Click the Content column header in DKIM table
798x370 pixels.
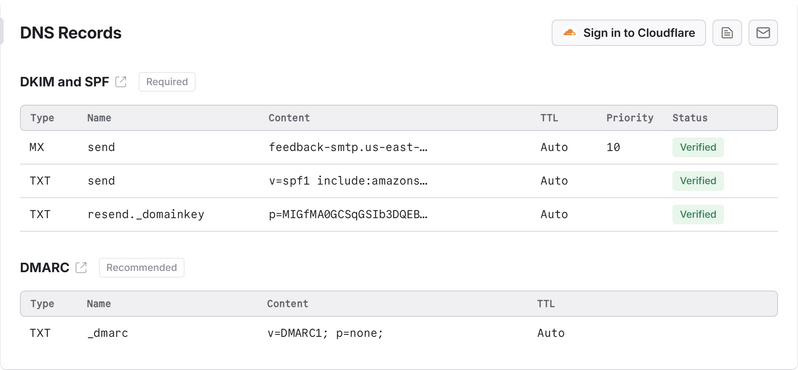pyautogui.click(x=289, y=118)
